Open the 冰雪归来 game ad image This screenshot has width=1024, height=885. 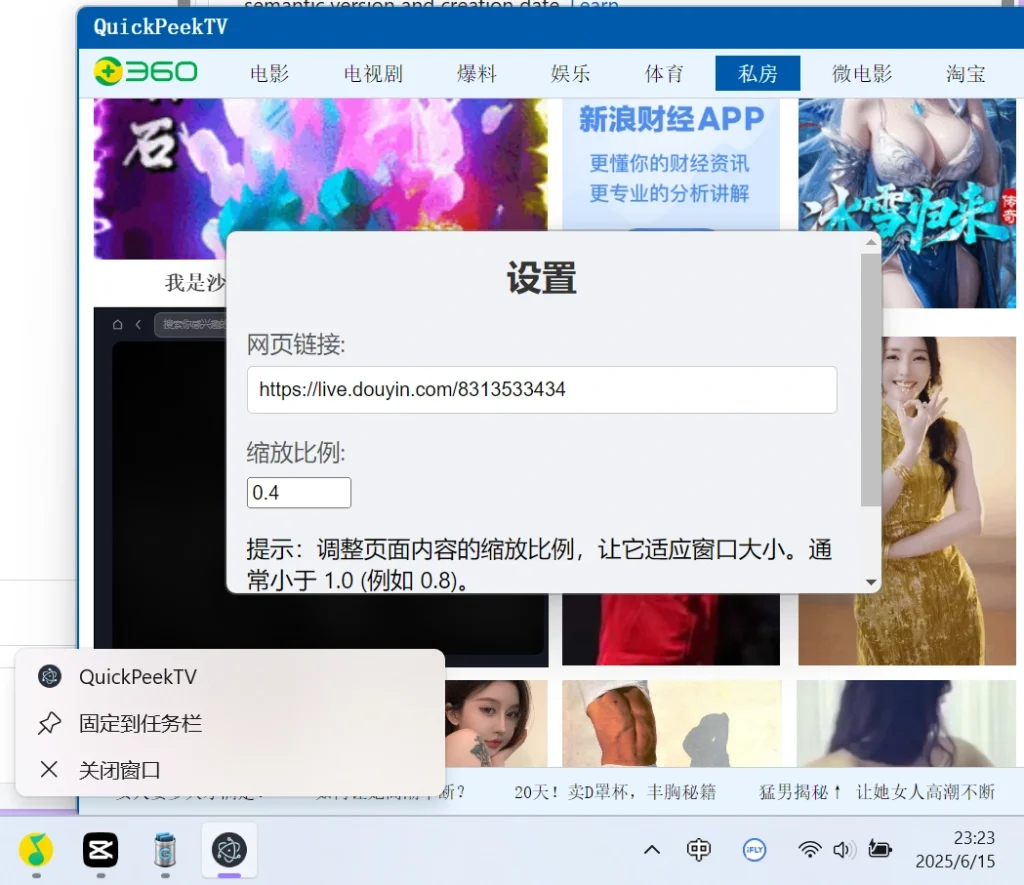click(x=906, y=203)
